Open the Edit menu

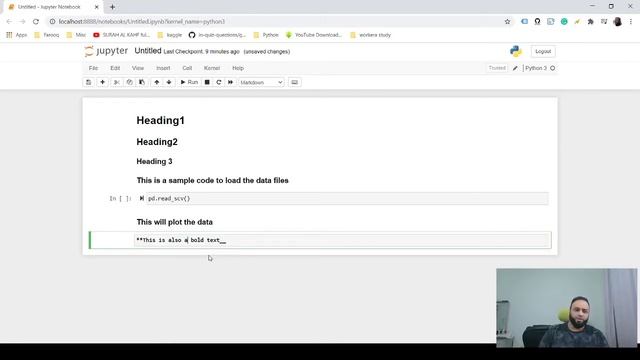click(x=115, y=68)
